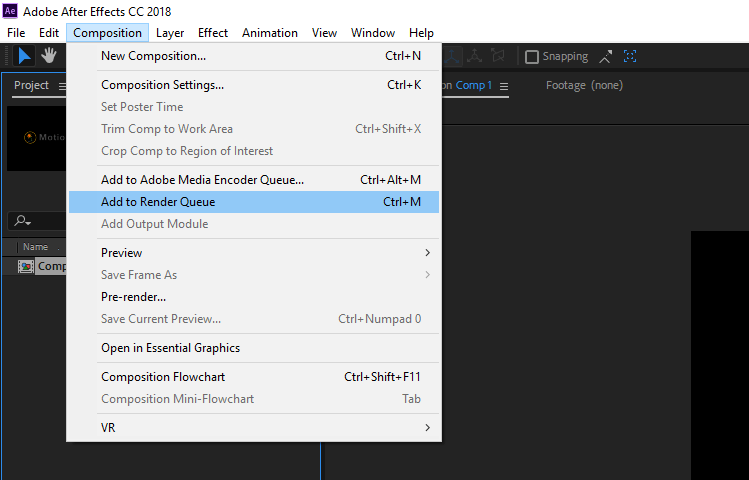Enable the Snapping checkbox
Screen dimensions: 749x480
(532, 57)
